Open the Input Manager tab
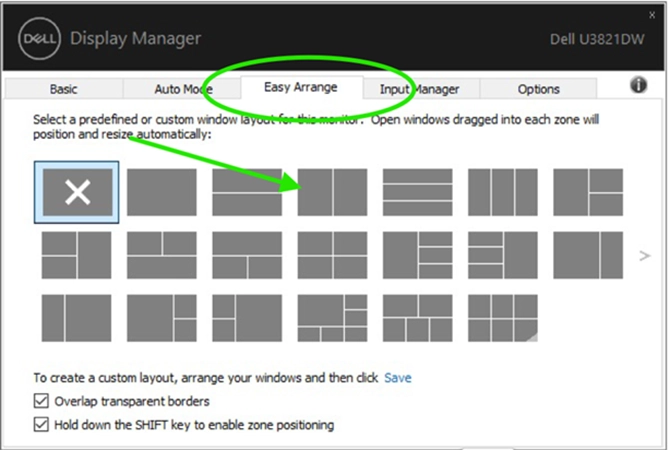The height and width of the screenshot is (450, 670). 420,89
